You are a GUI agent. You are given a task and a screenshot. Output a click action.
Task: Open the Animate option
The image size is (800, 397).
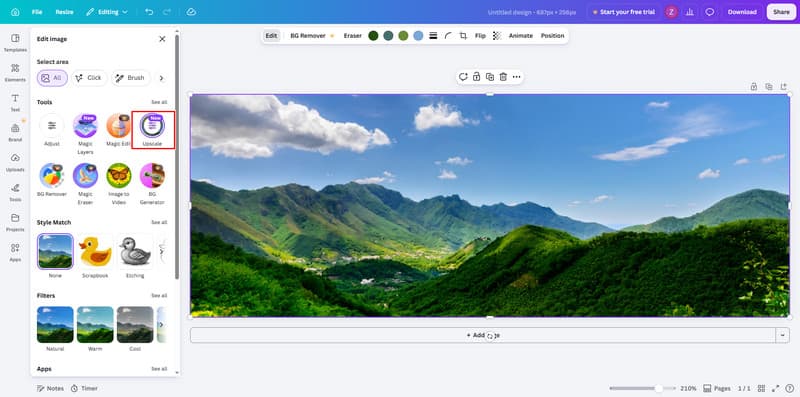click(520, 36)
